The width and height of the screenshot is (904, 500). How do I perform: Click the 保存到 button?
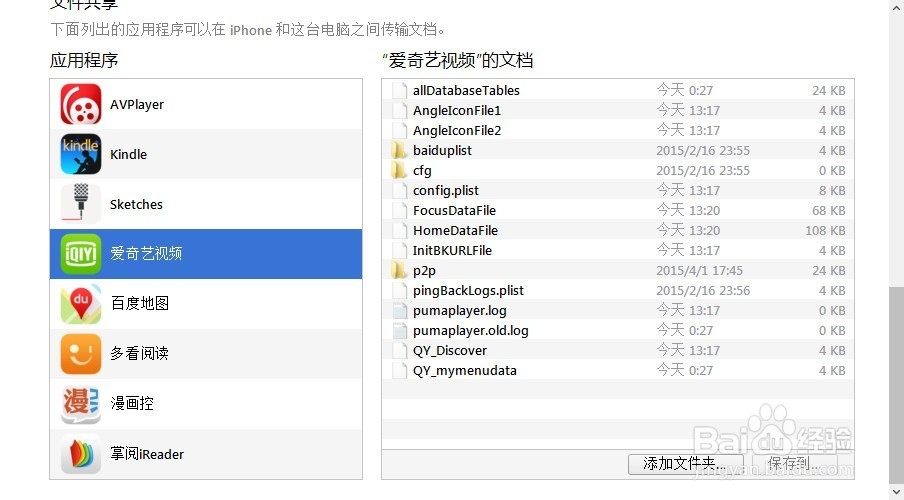click(x=794, y=464)
